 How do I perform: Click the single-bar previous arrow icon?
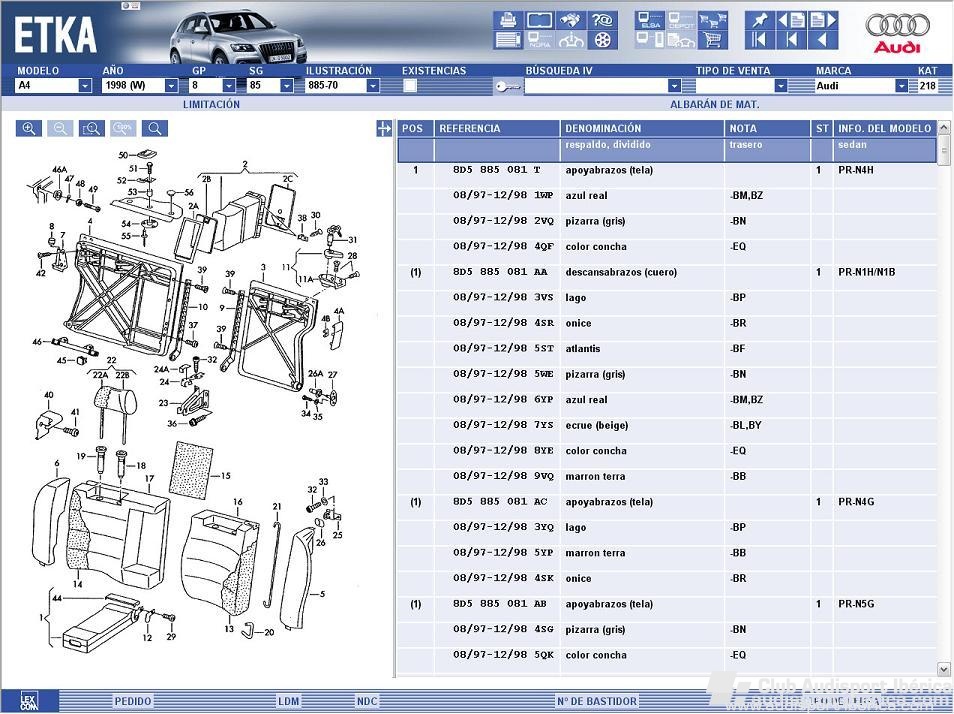click(792, 40)
